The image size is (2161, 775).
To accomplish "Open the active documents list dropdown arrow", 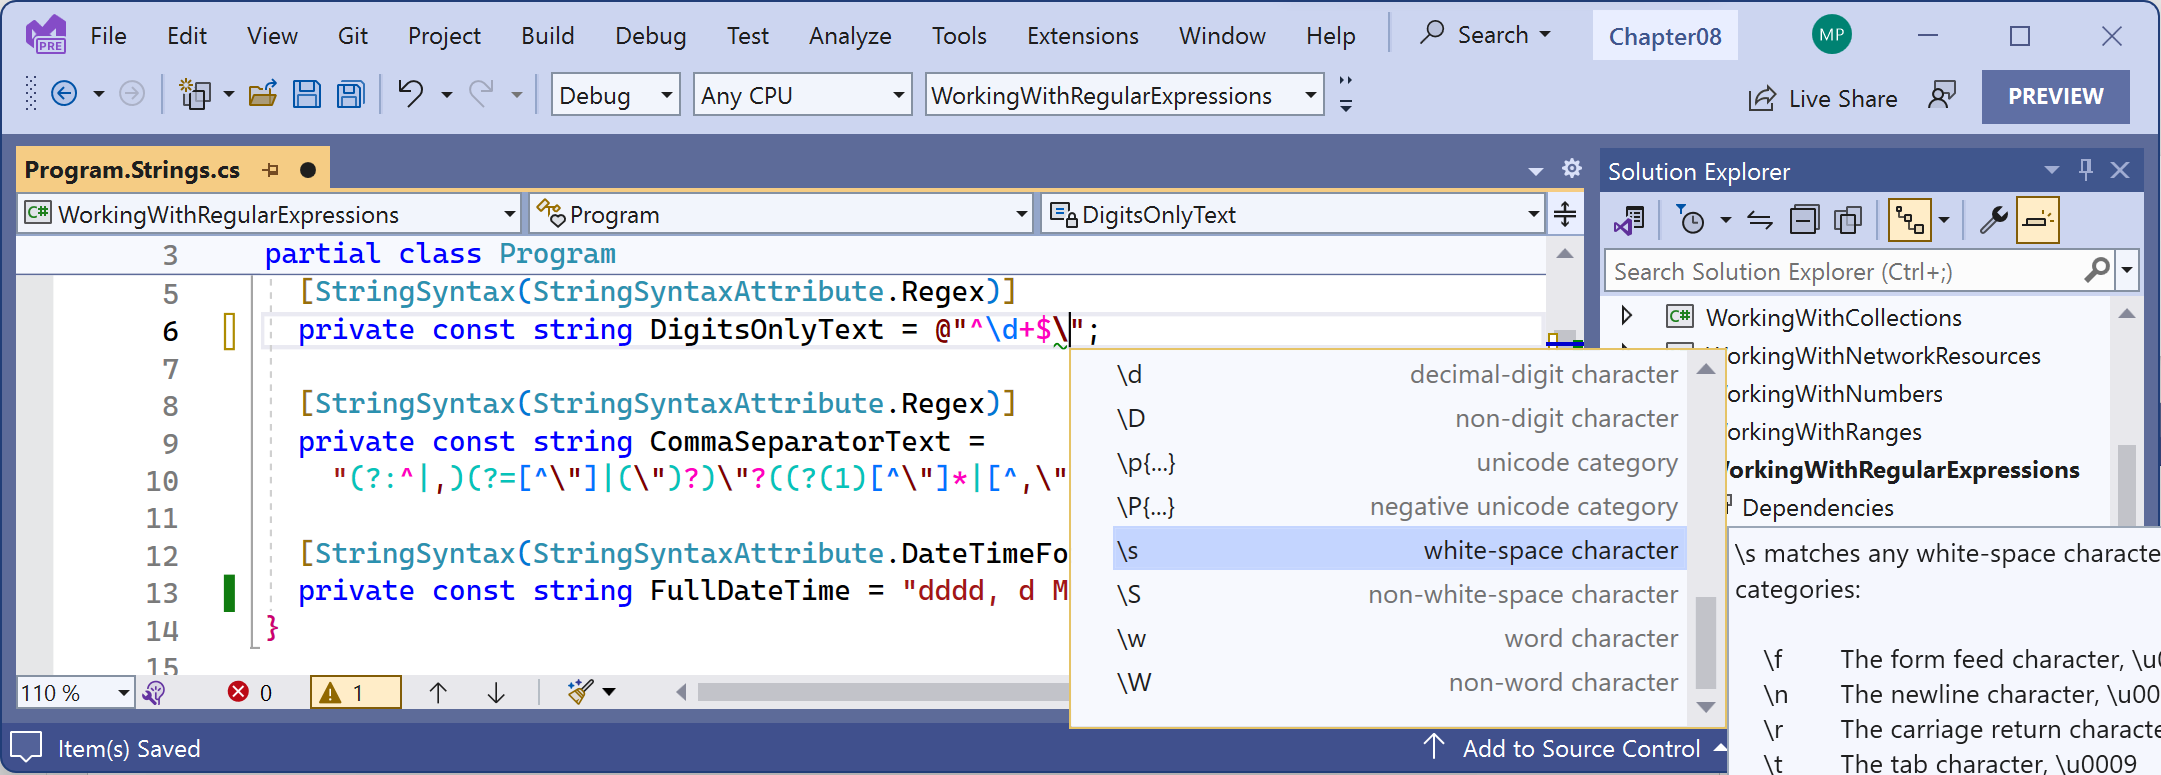I will coord(1536,171).
